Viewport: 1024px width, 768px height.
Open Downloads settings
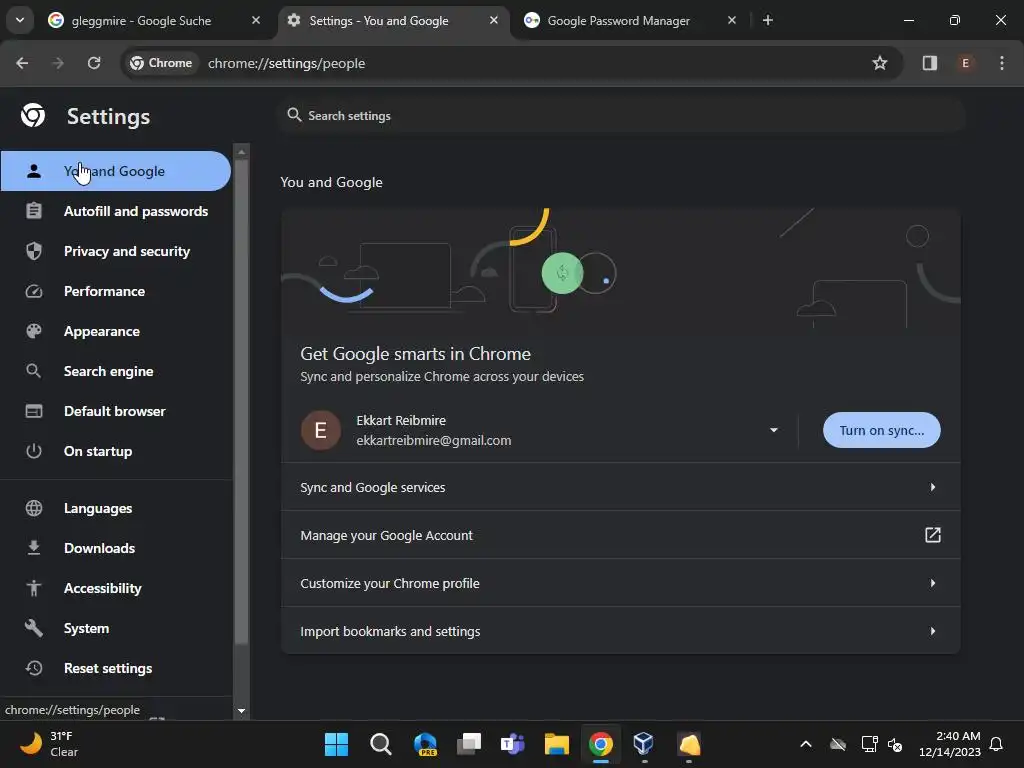(116, 548)
